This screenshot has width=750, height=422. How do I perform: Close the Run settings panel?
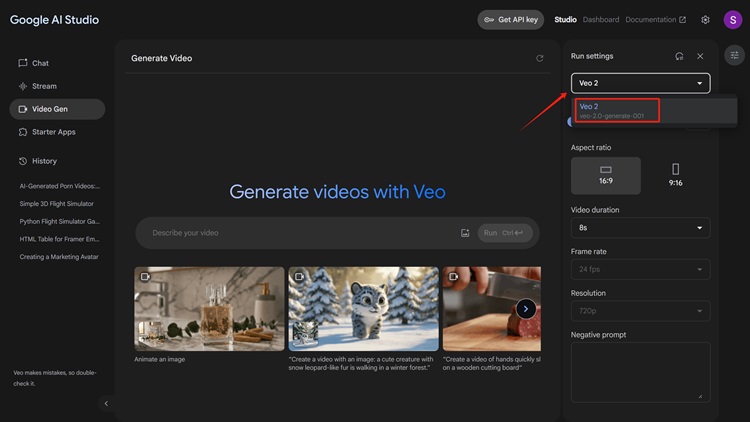coord(700,56)
